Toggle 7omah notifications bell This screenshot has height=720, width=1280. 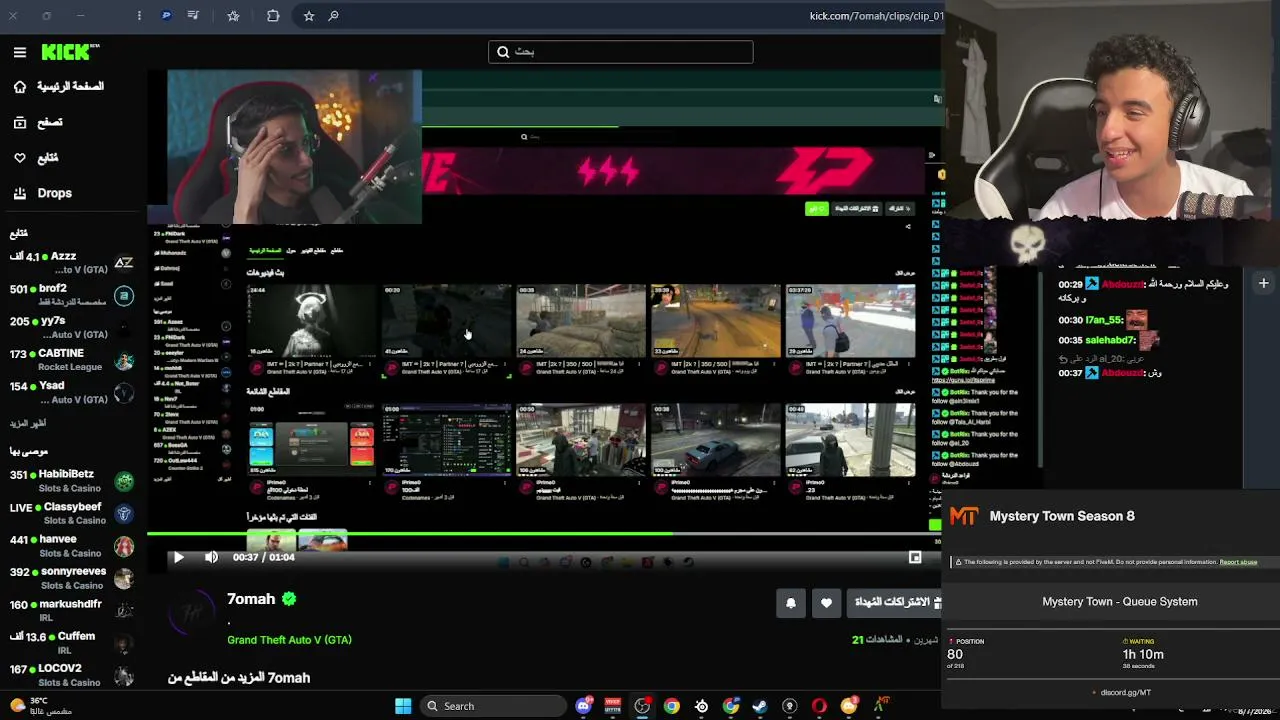tap(790, 603)
